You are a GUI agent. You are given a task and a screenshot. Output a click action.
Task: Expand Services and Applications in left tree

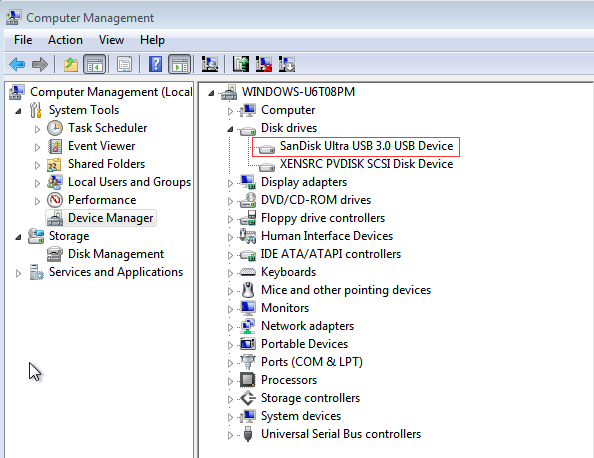click(x=18, y=273)
